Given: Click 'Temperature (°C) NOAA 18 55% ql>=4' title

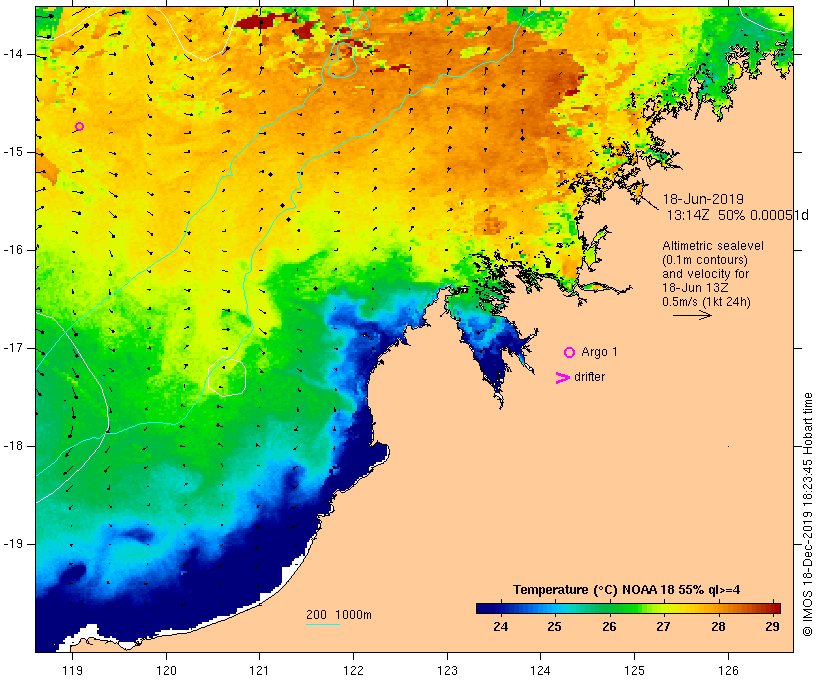Looking at the screenshot, I should click(627, 590).
